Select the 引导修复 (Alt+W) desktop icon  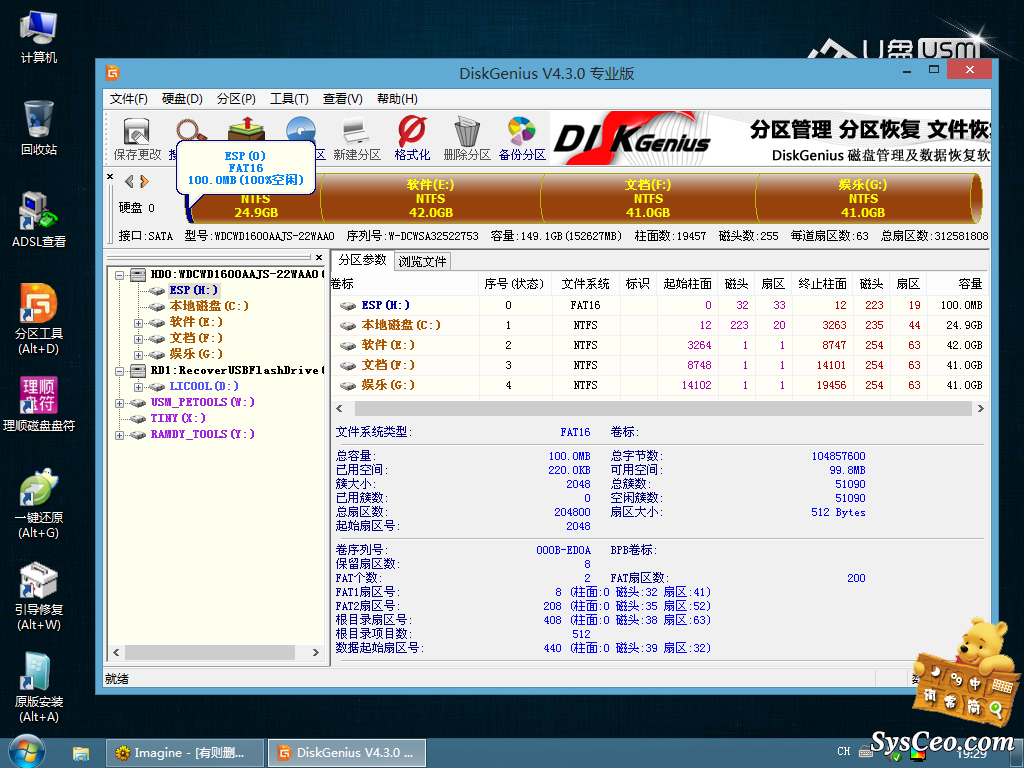point(39,596)
